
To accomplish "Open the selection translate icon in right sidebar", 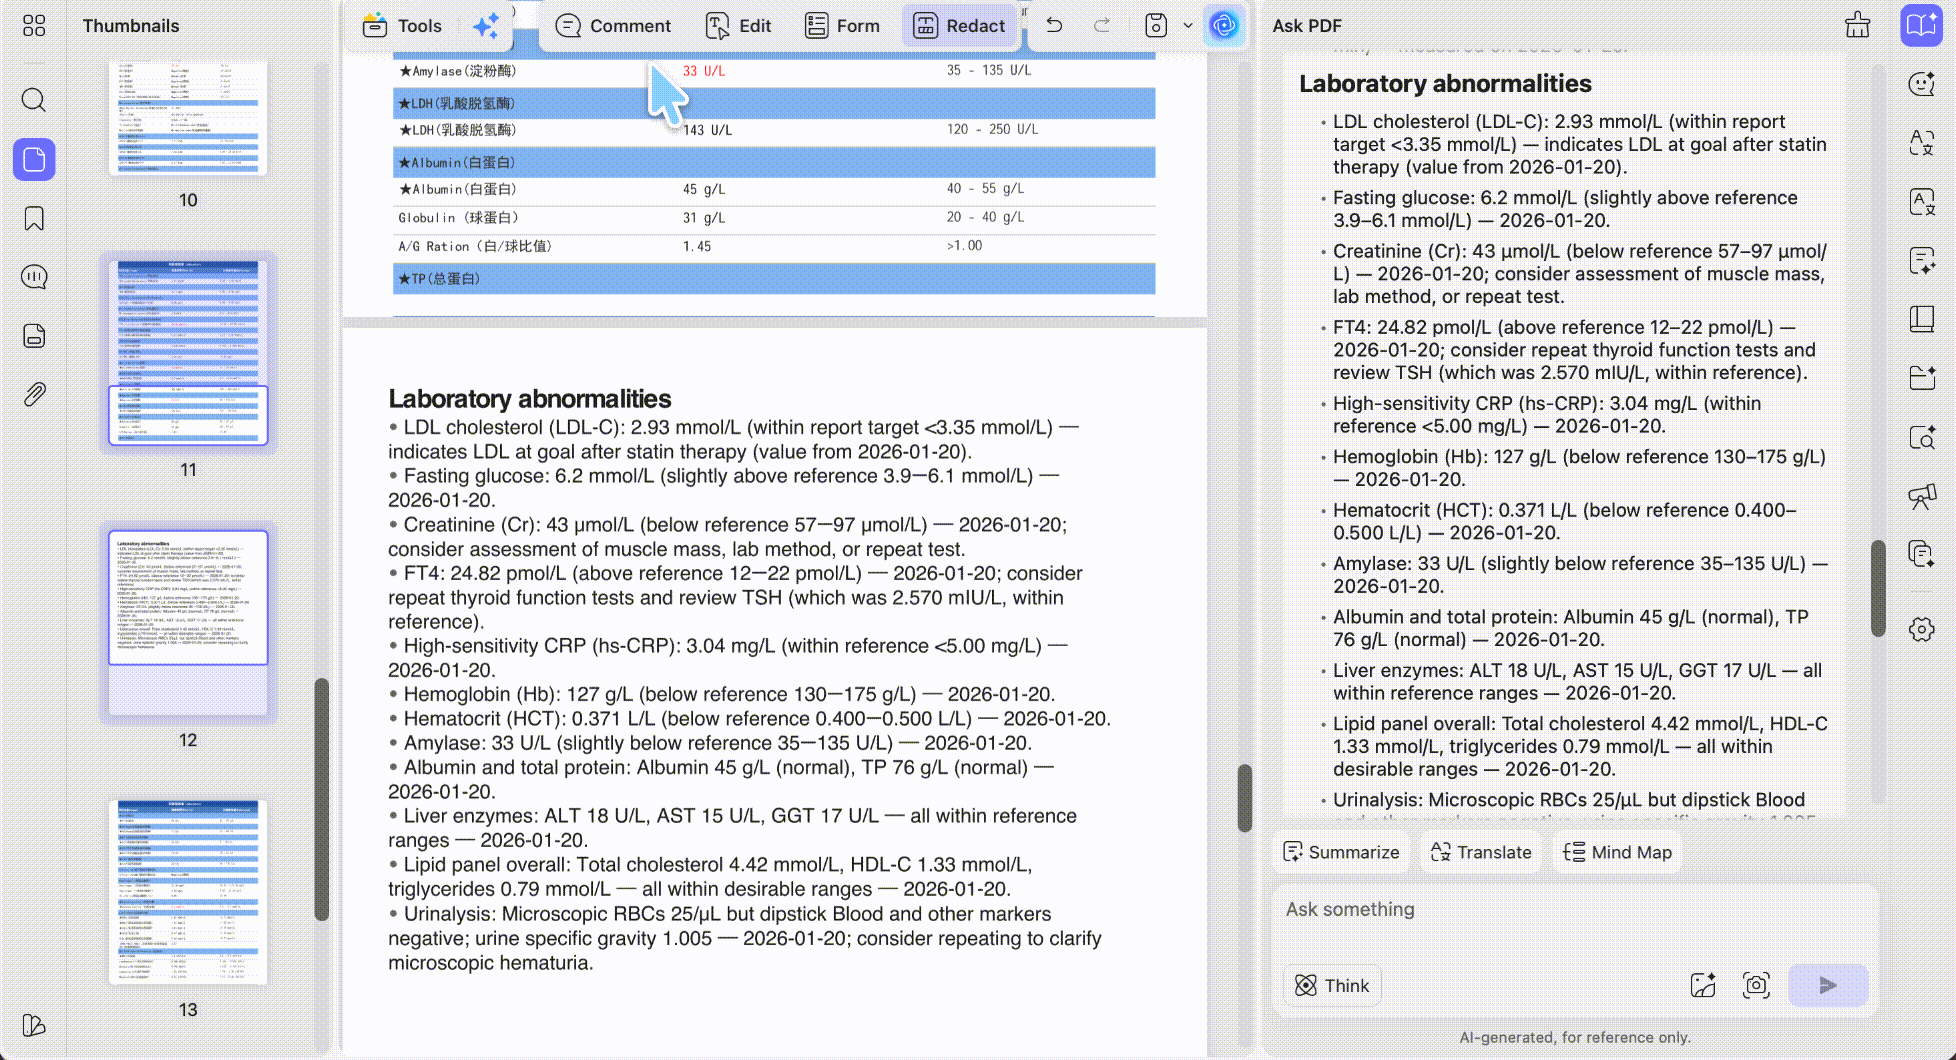I will click(x=1922, y=143).
